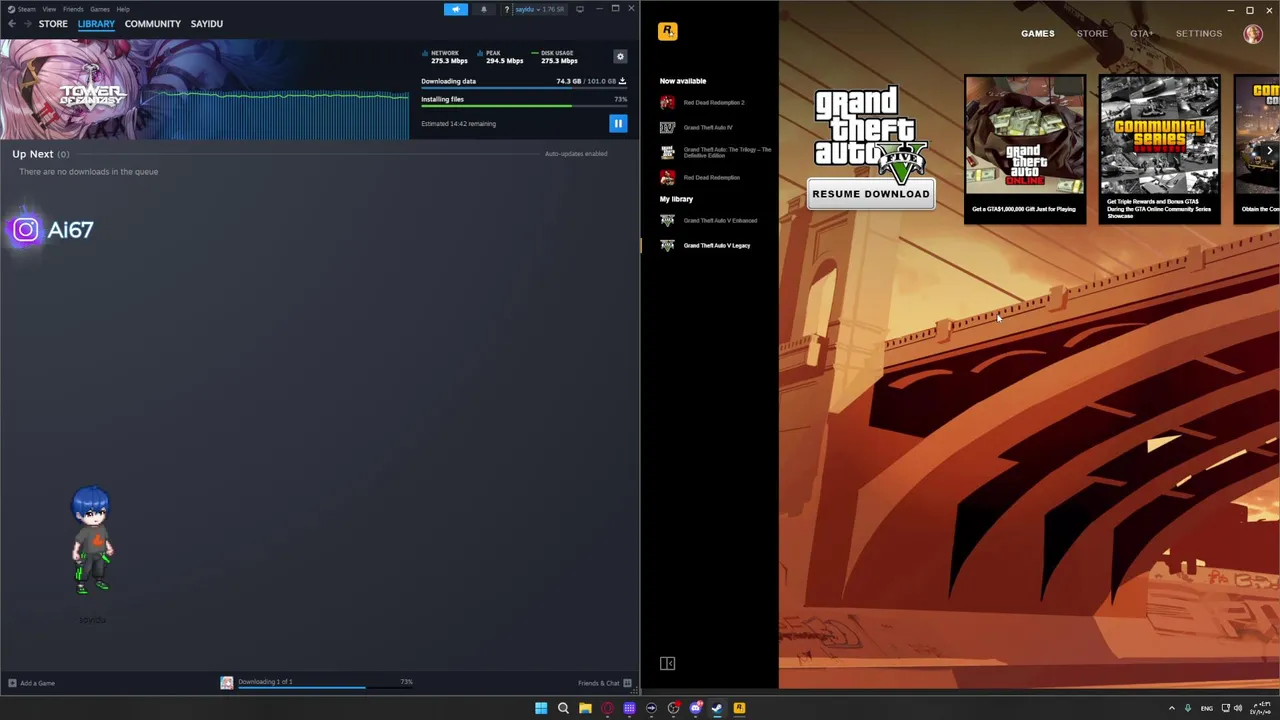Select Red Dead Redemption 2 in sidebar

click(x=703, y=102)
